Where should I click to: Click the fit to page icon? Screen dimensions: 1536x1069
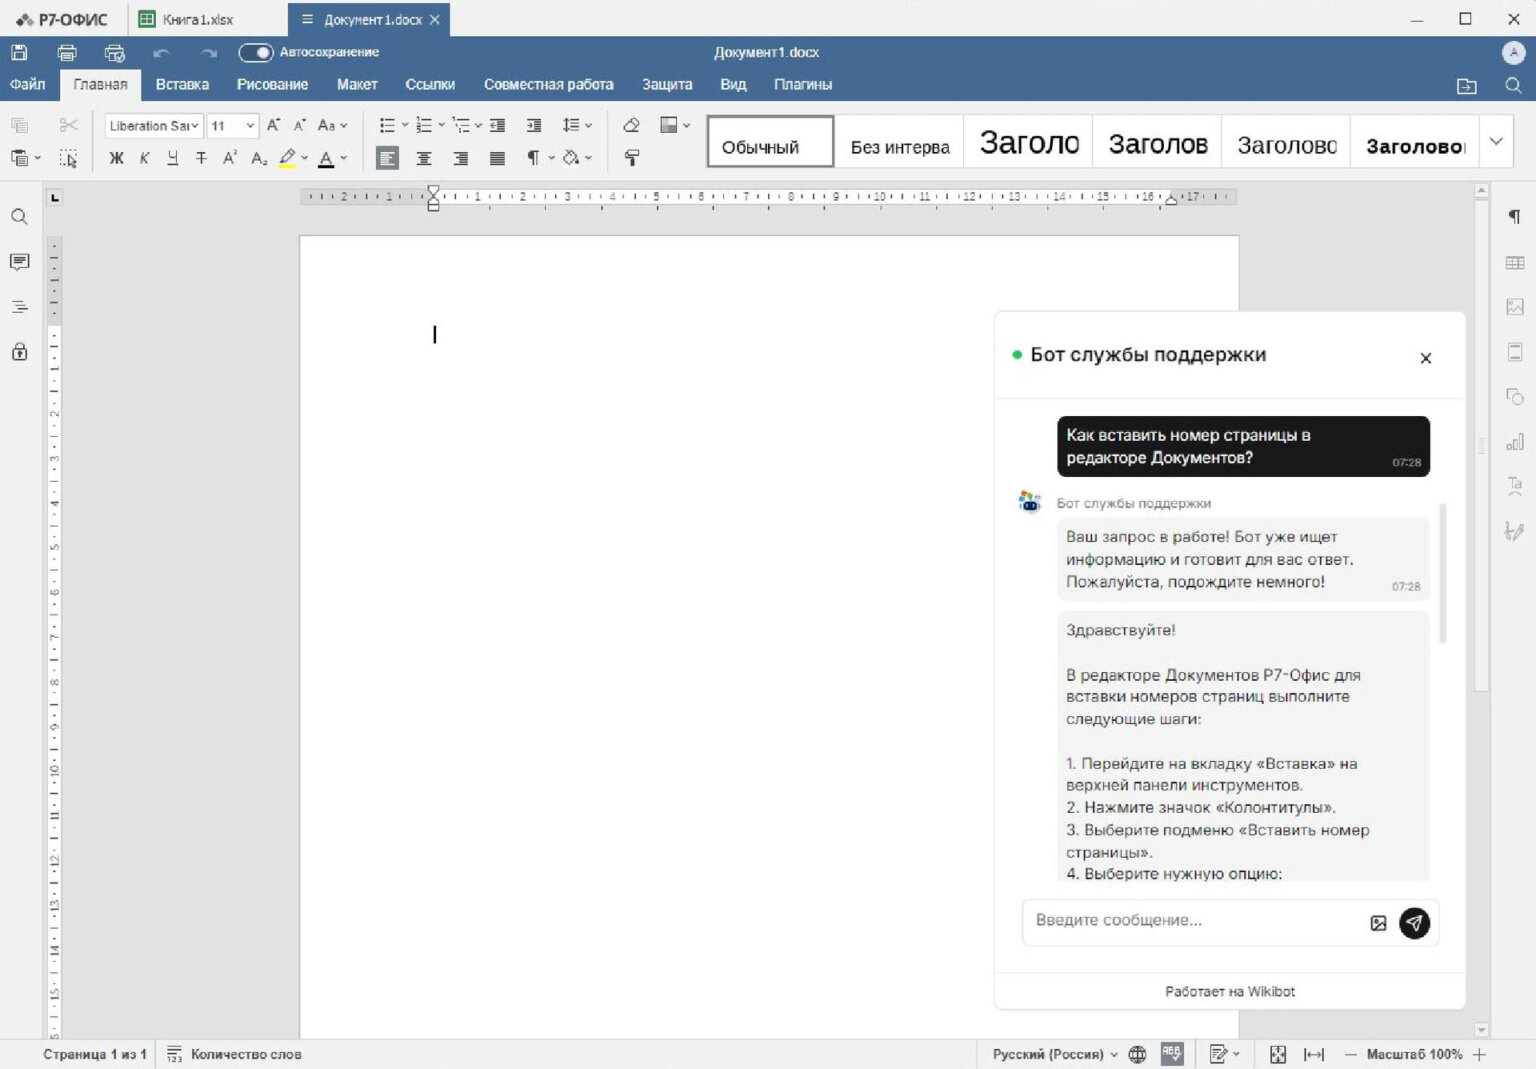click(1277, 1054)
